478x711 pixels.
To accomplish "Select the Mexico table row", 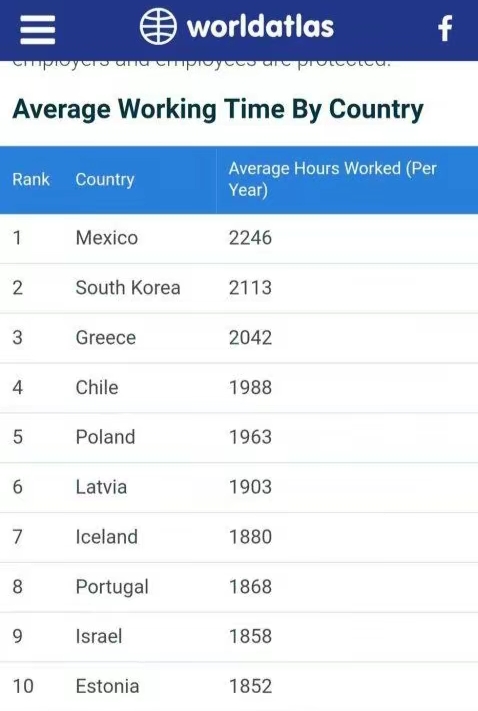I will (x=239, y=238).
